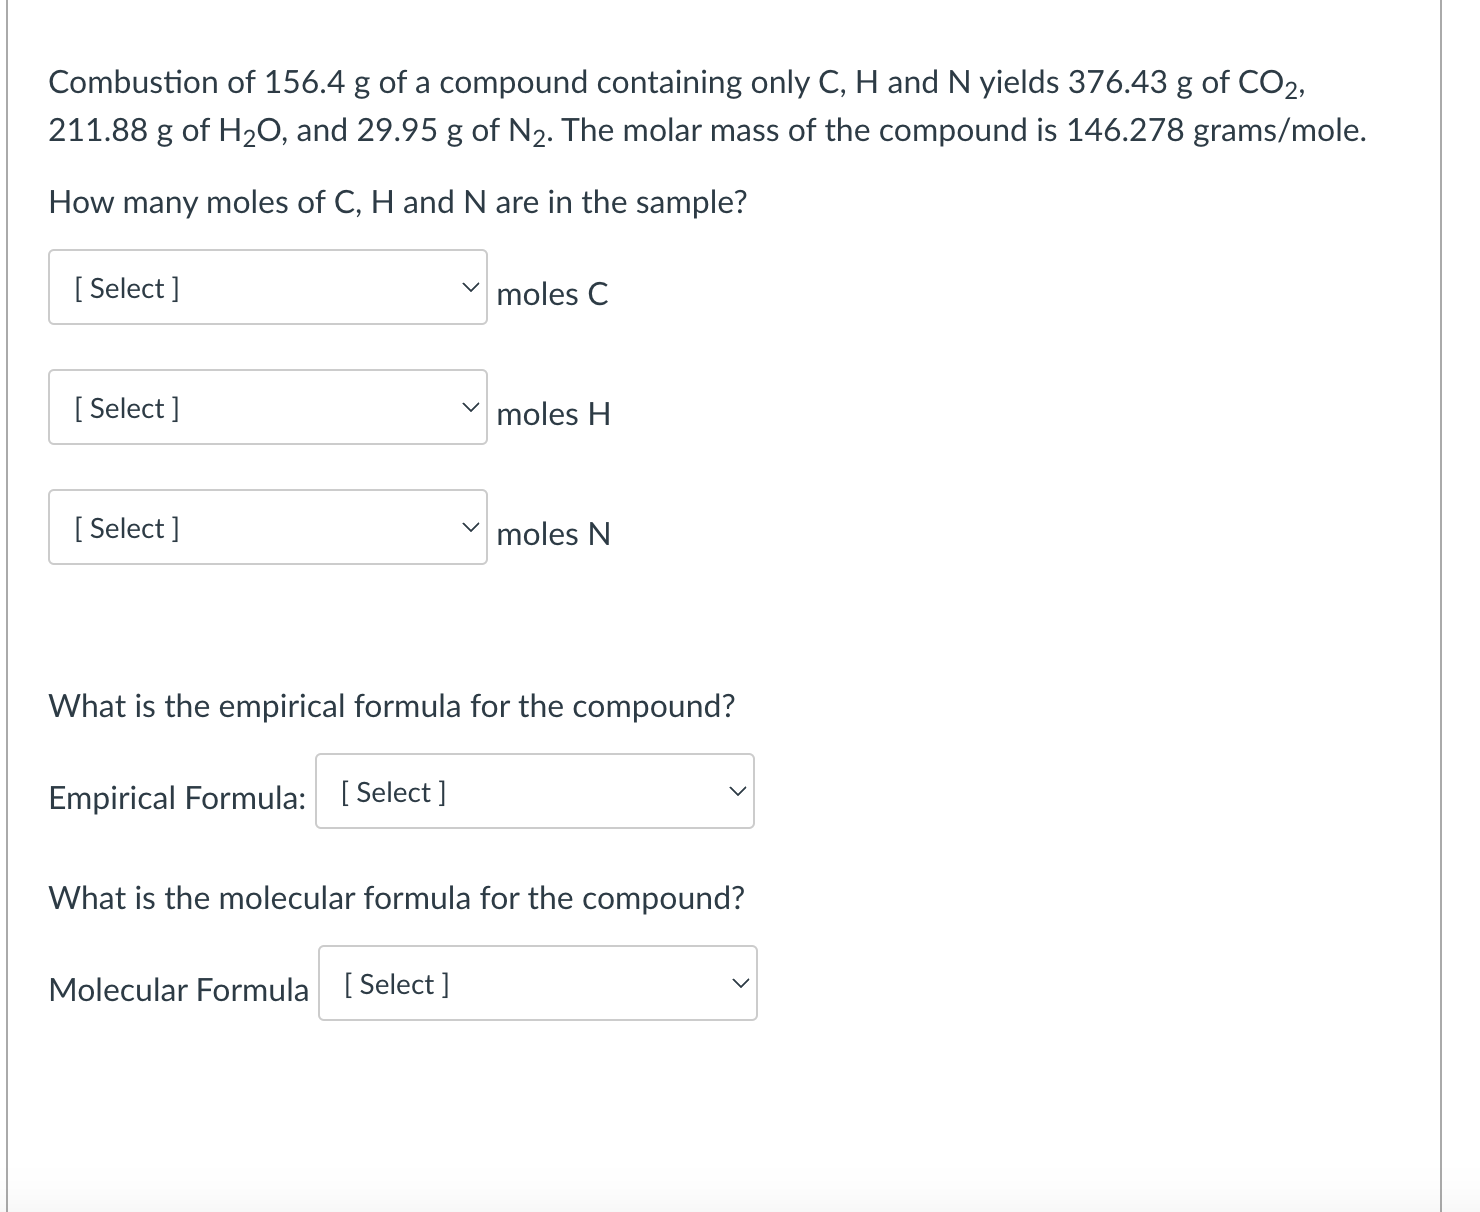The width and height of the screenshot is (1480, 1212).
Task: Click the Molecular Formula dropdown arrow
Action: (x=740, y=983)
